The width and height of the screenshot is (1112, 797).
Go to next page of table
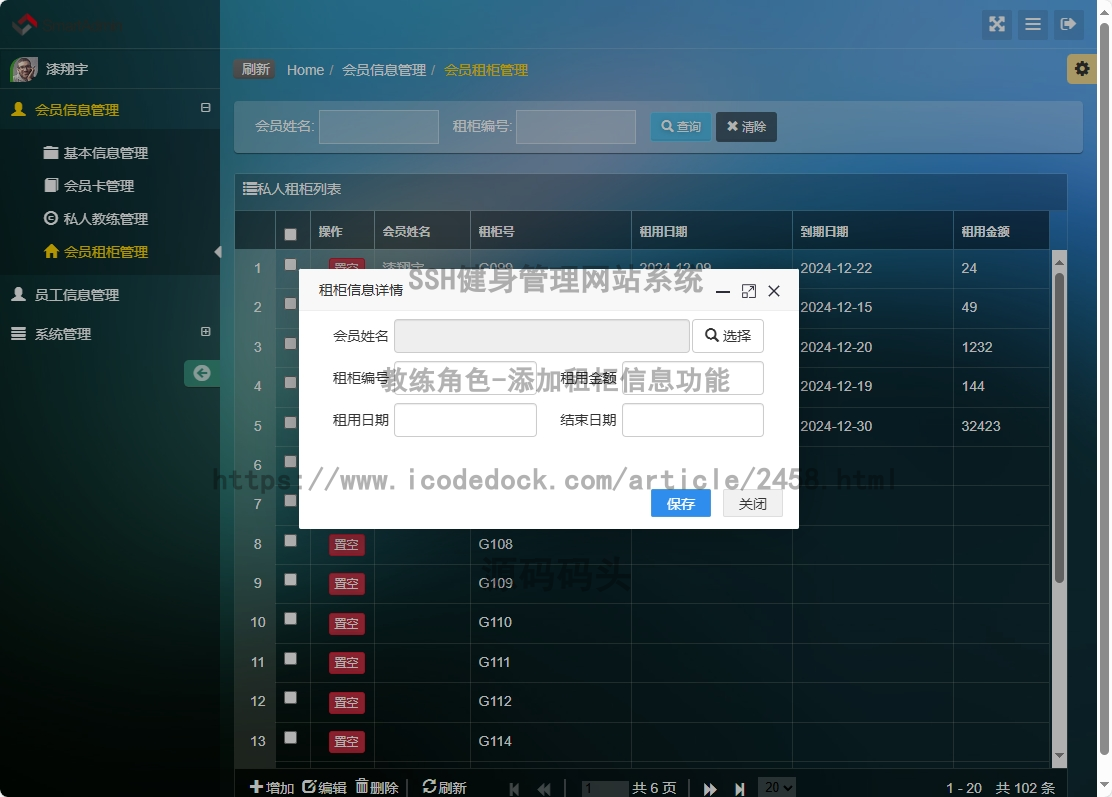710,789
